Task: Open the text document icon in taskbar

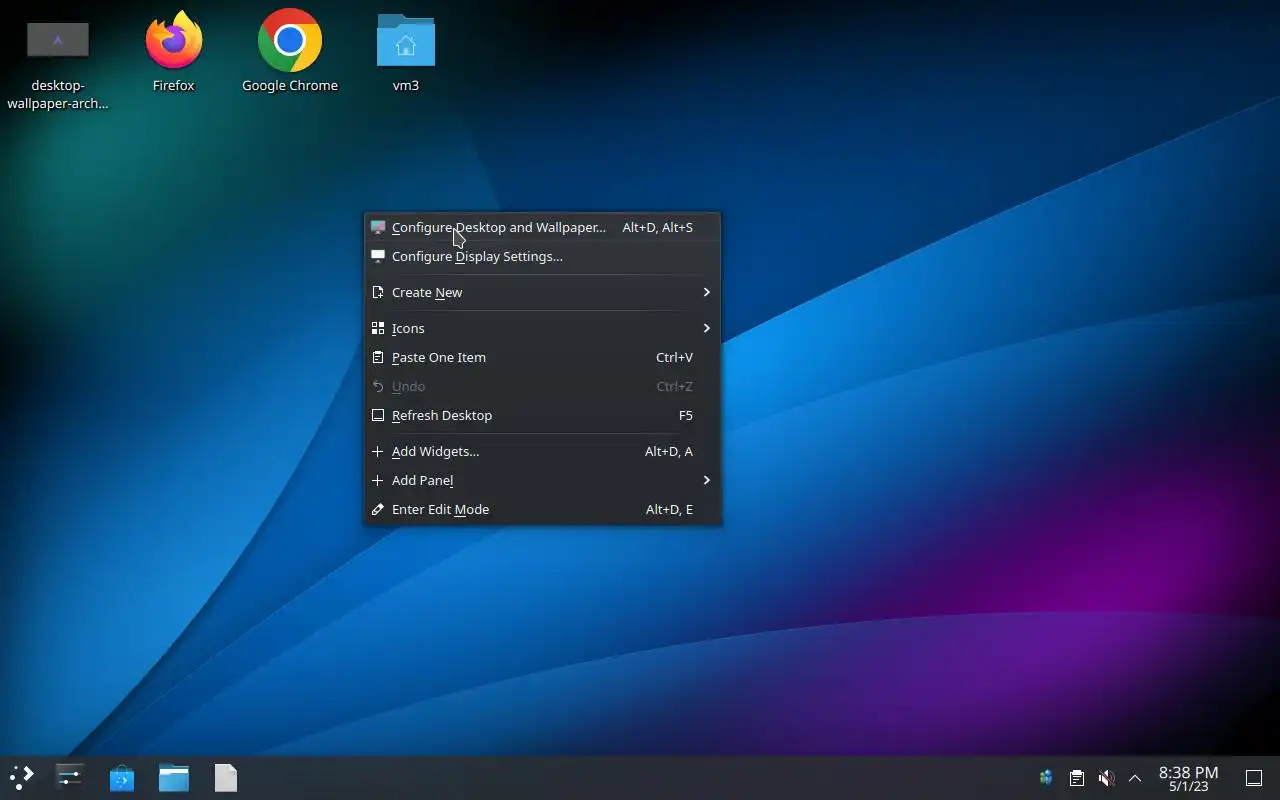Action: point(226,777)
